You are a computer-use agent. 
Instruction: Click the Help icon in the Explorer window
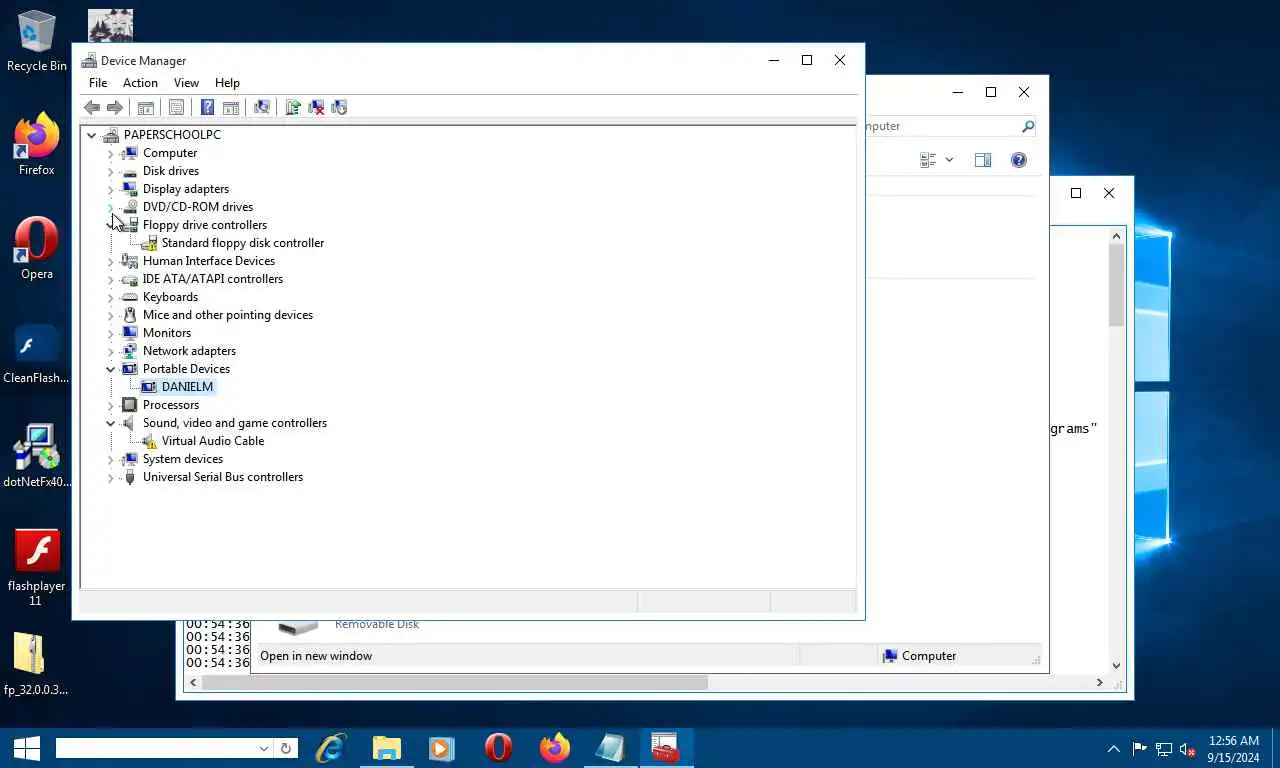pyautogui.click(x=1019, y=160)
